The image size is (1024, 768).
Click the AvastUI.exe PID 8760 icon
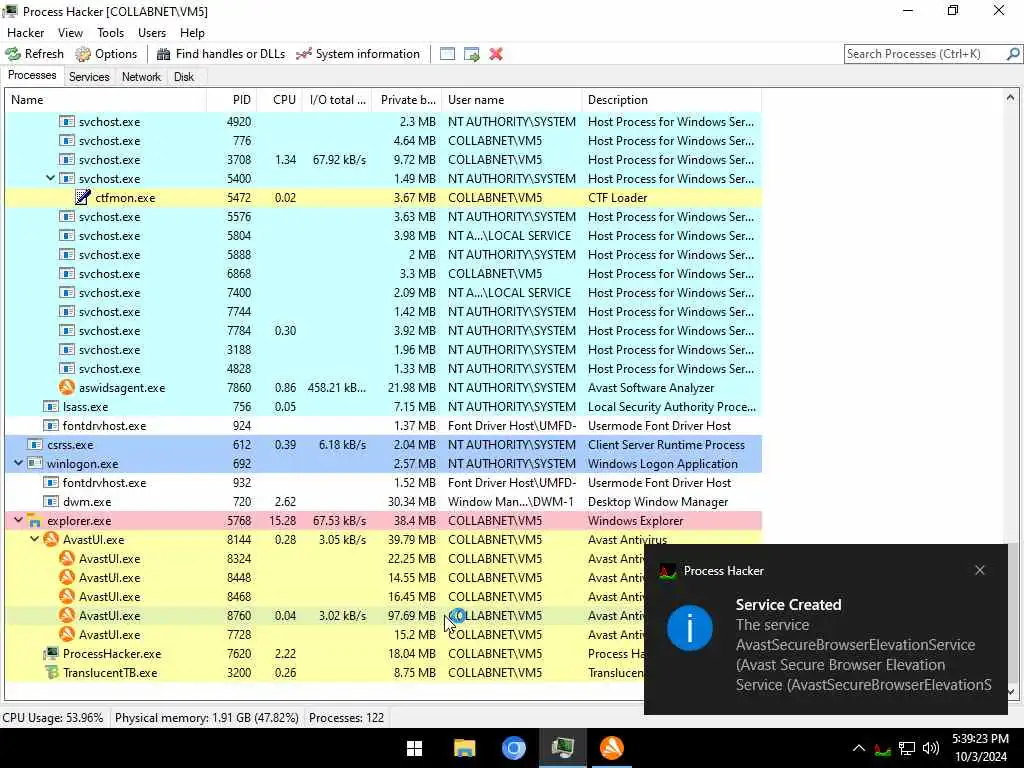click(x=67, y=615)
